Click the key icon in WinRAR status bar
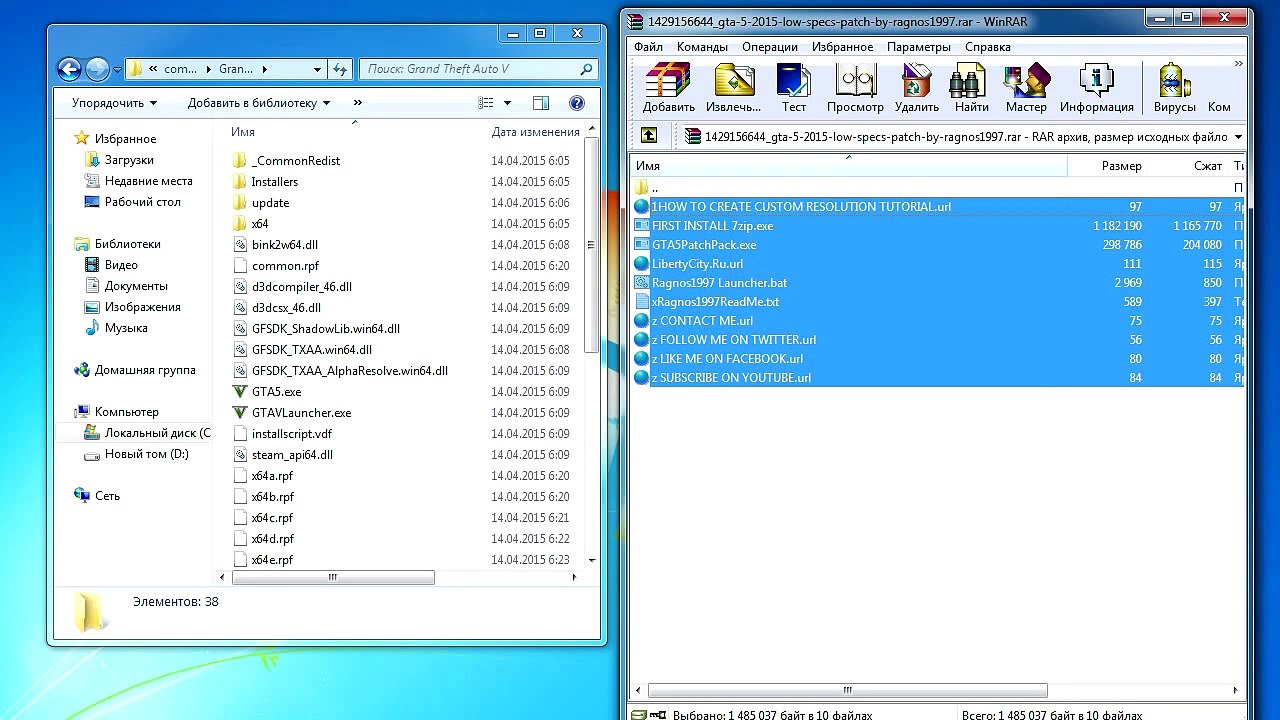This screenshot has height=720, width=1280. point(659,715)
